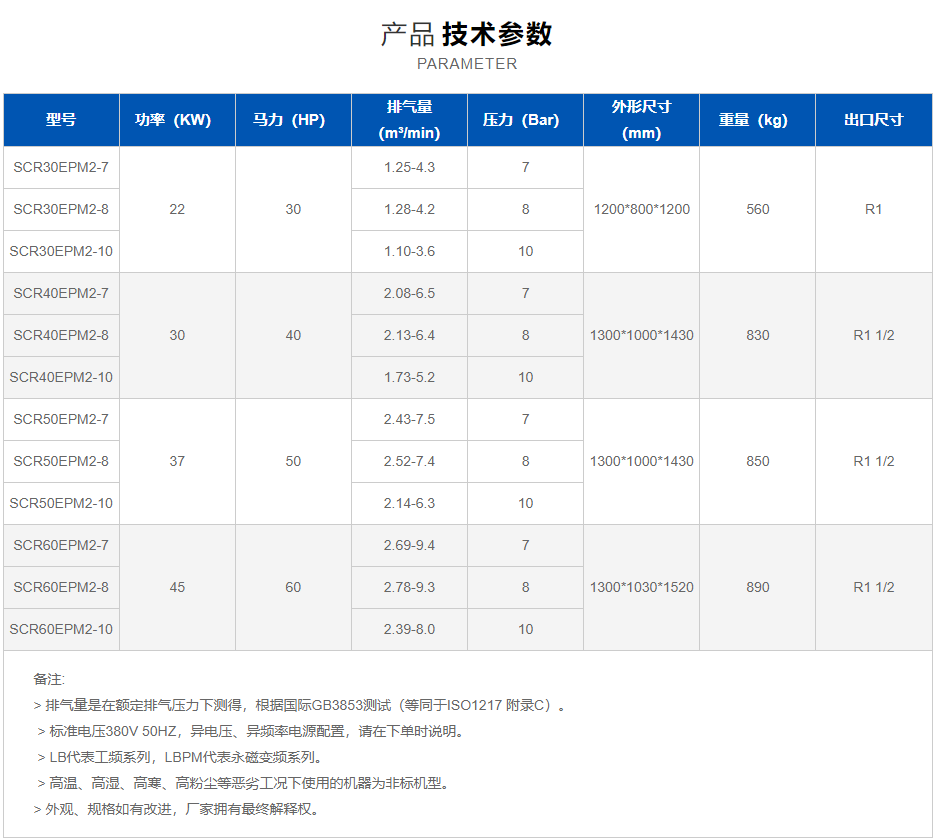The image size is (936, 838).
Task: Click the 外形尺寸 (mm) column header
Action: (641, 120)
